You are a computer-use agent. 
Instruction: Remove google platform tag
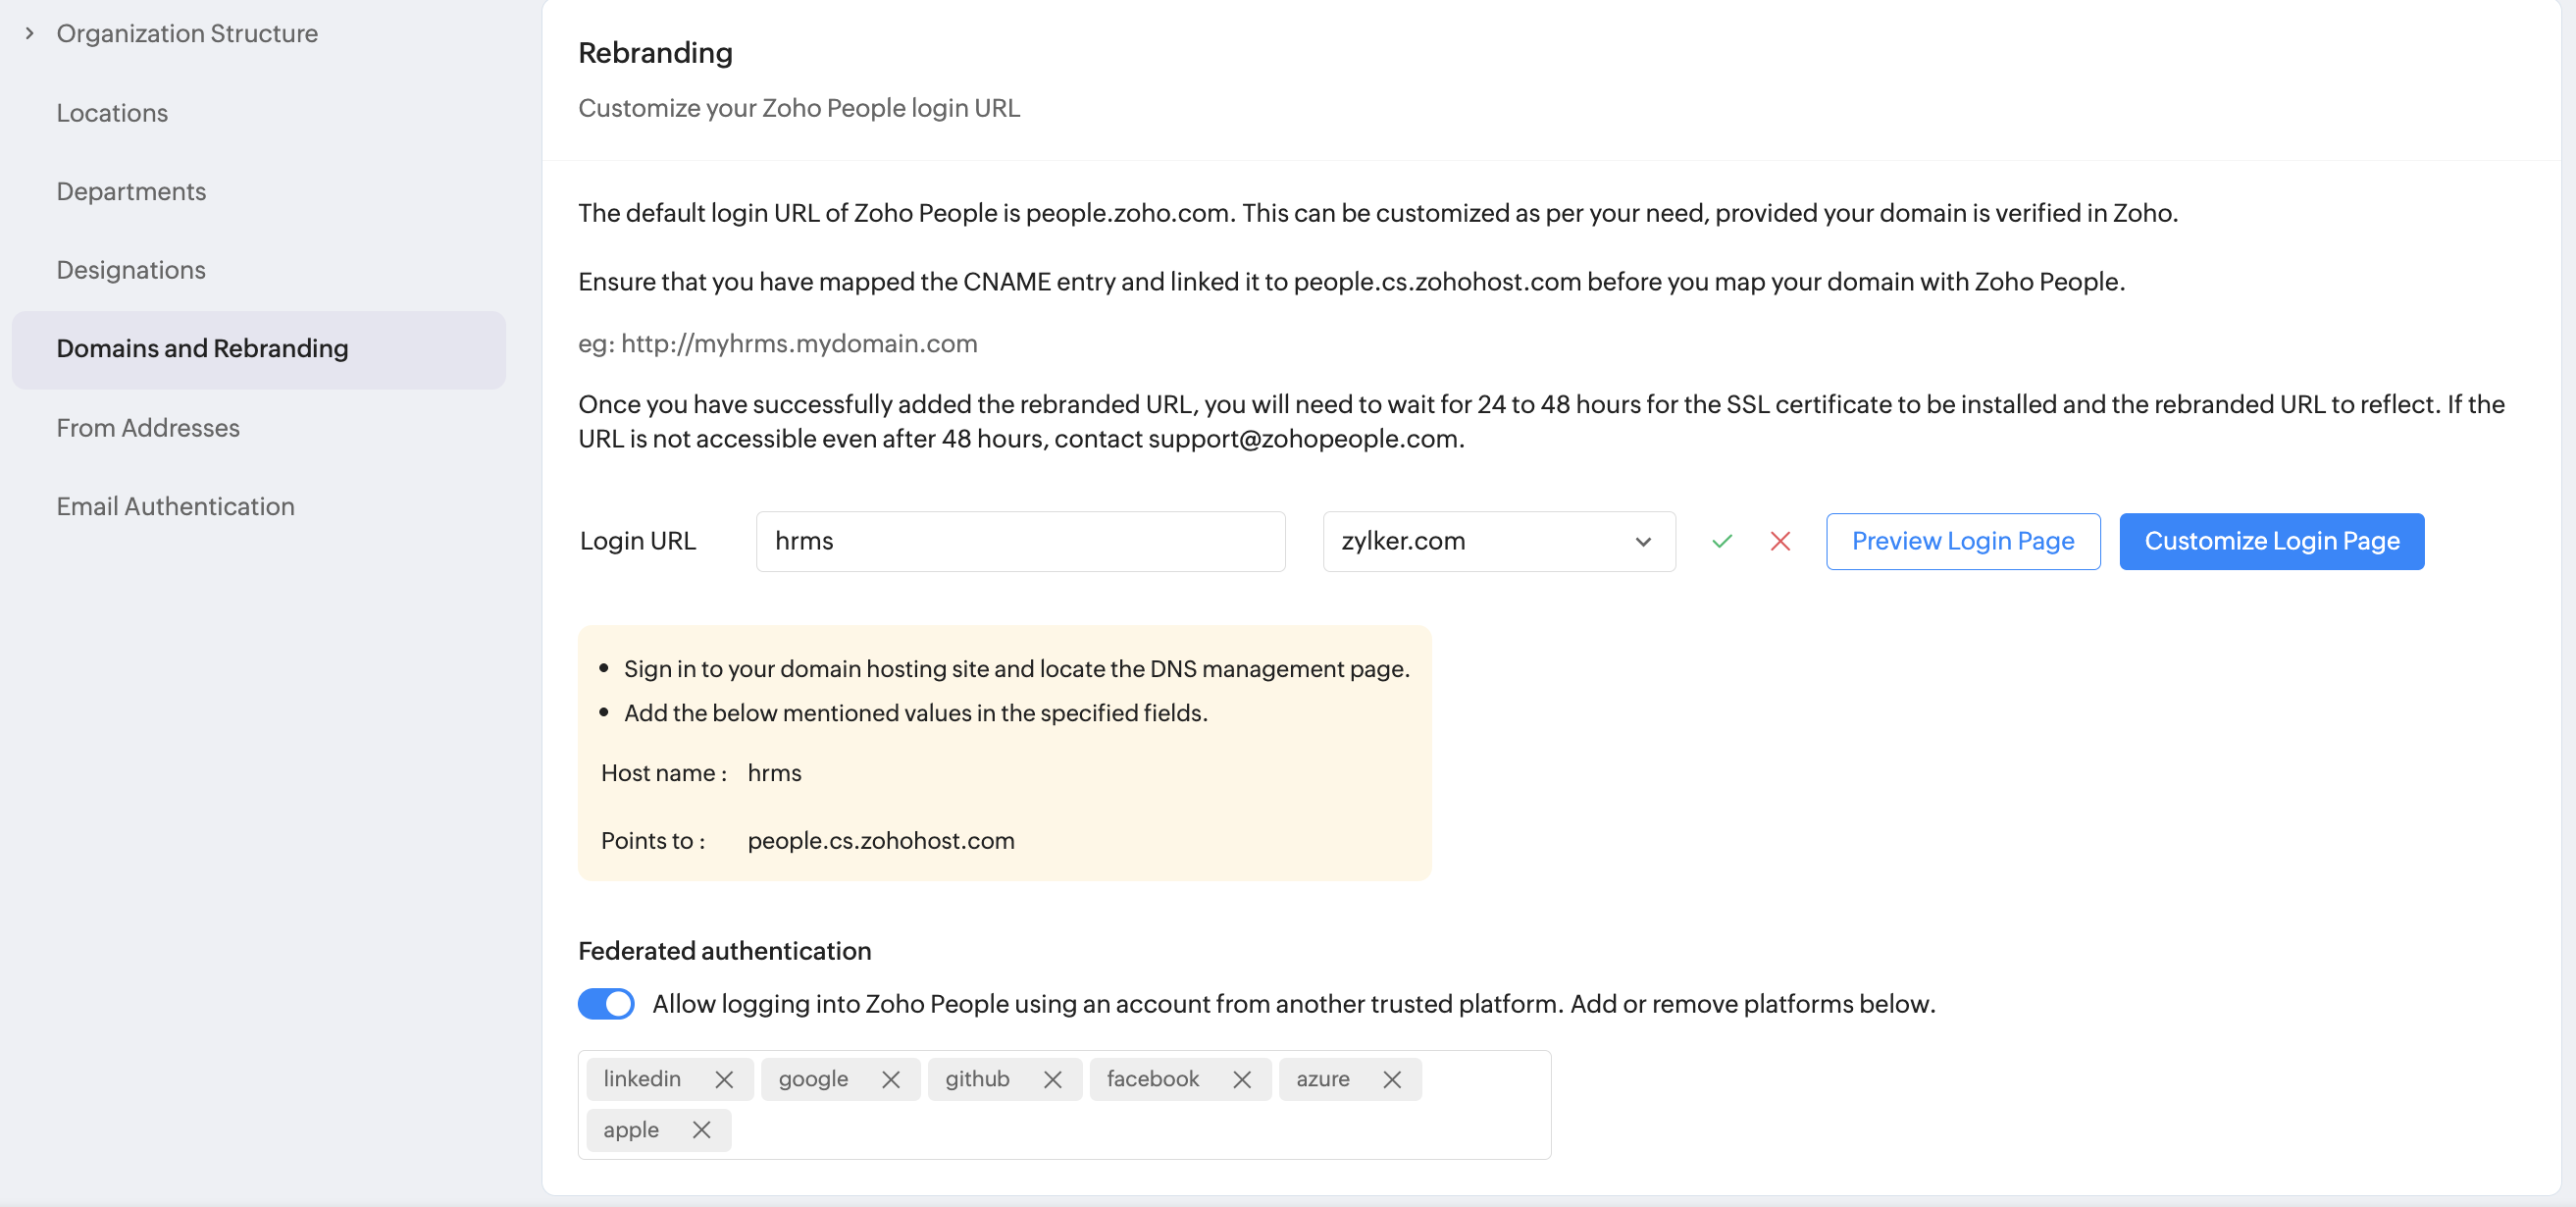890,1079
